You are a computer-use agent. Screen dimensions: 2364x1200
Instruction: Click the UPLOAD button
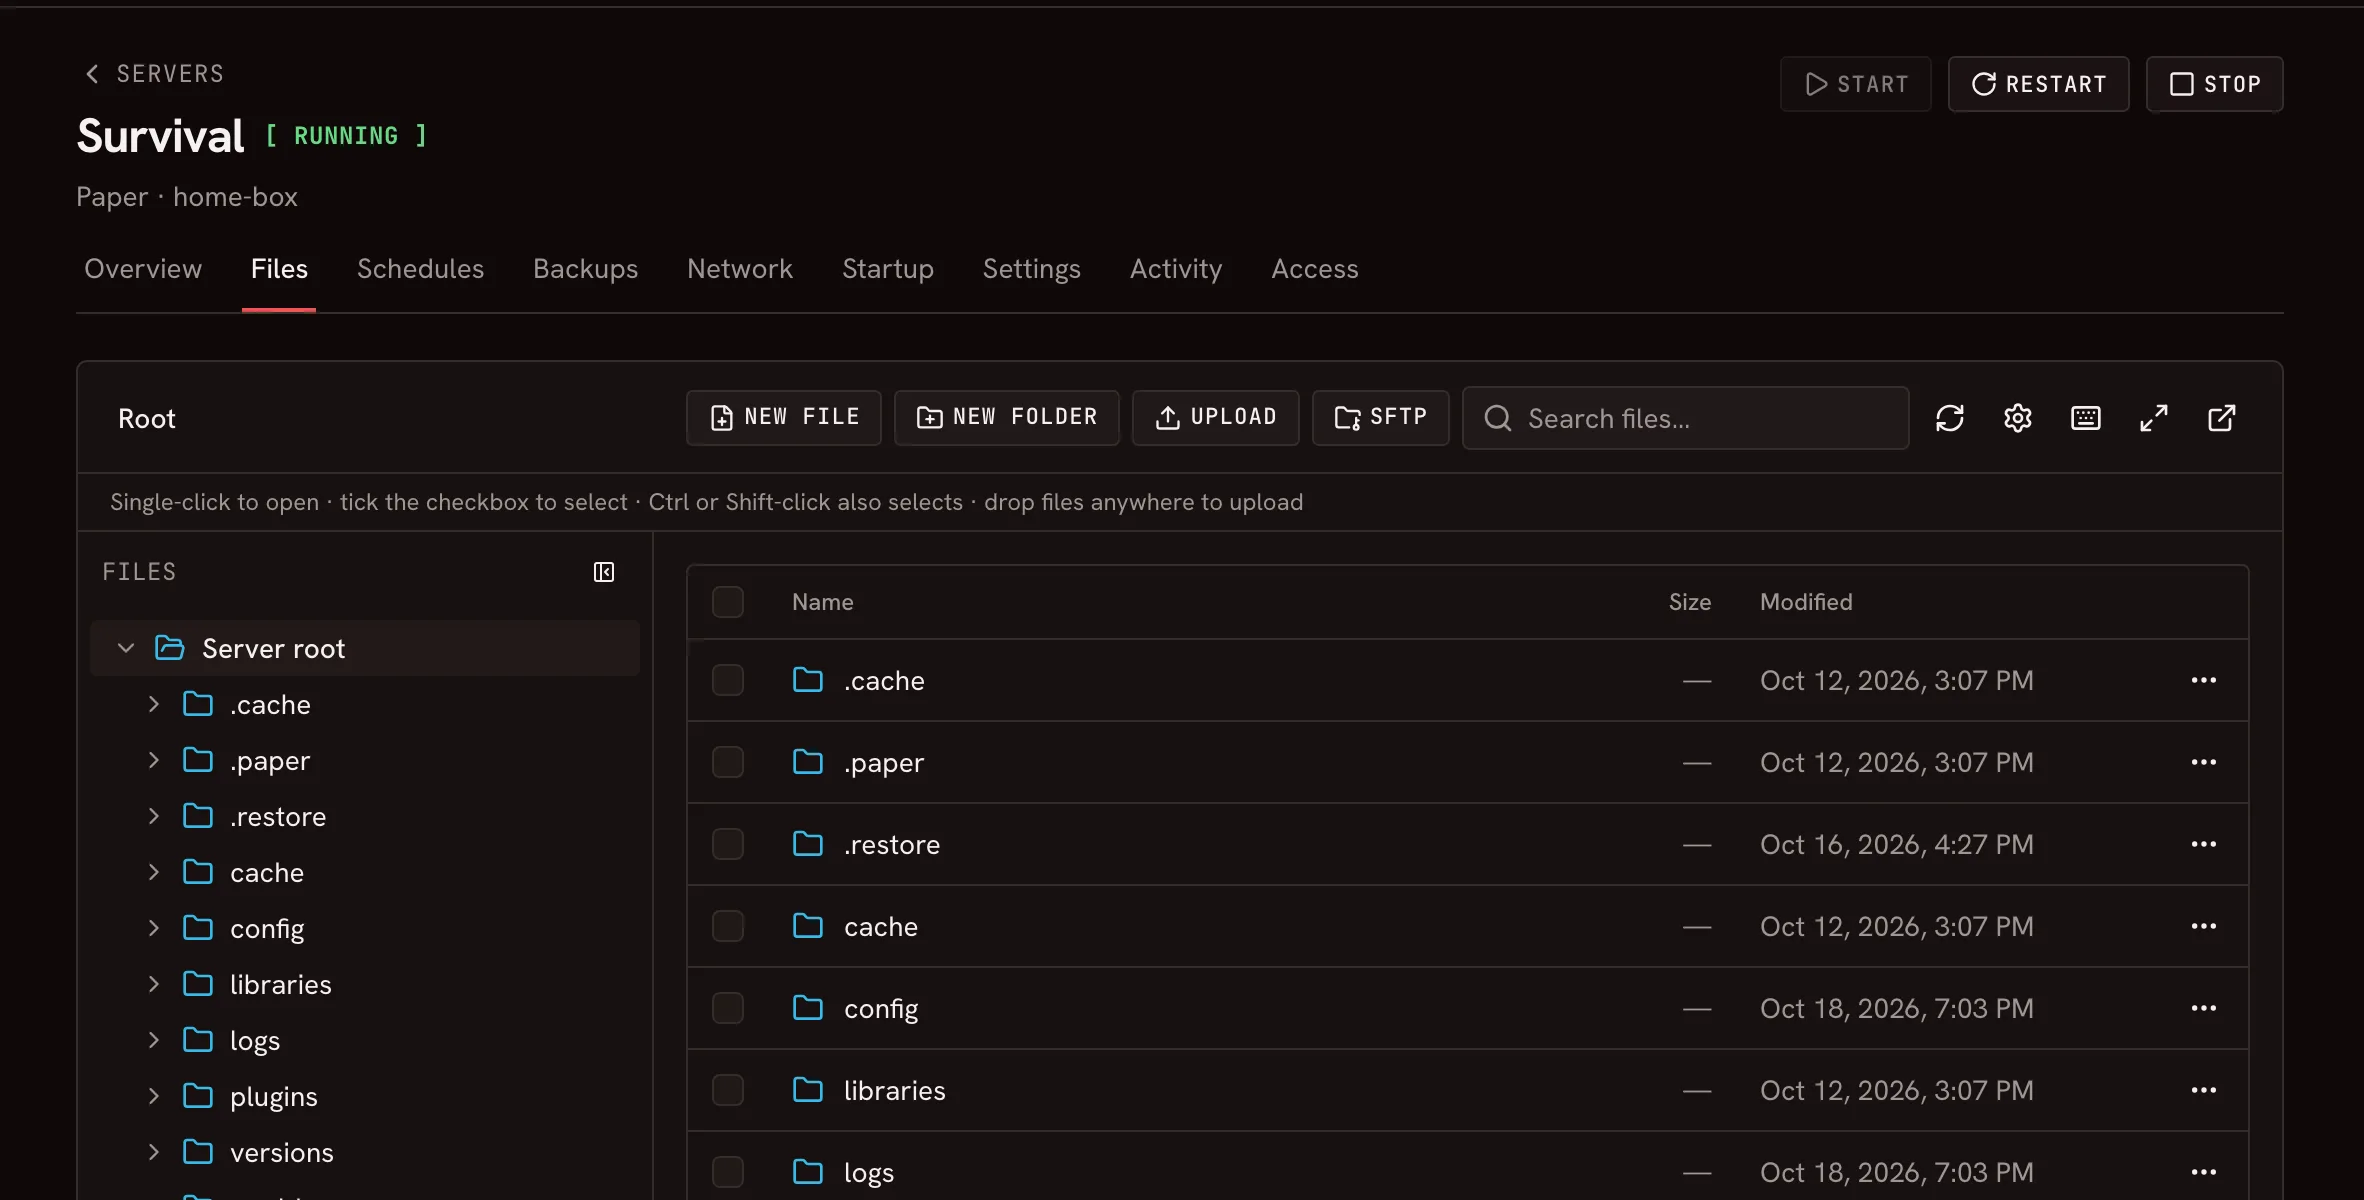pyautogui.click(x=1216, y=418)
